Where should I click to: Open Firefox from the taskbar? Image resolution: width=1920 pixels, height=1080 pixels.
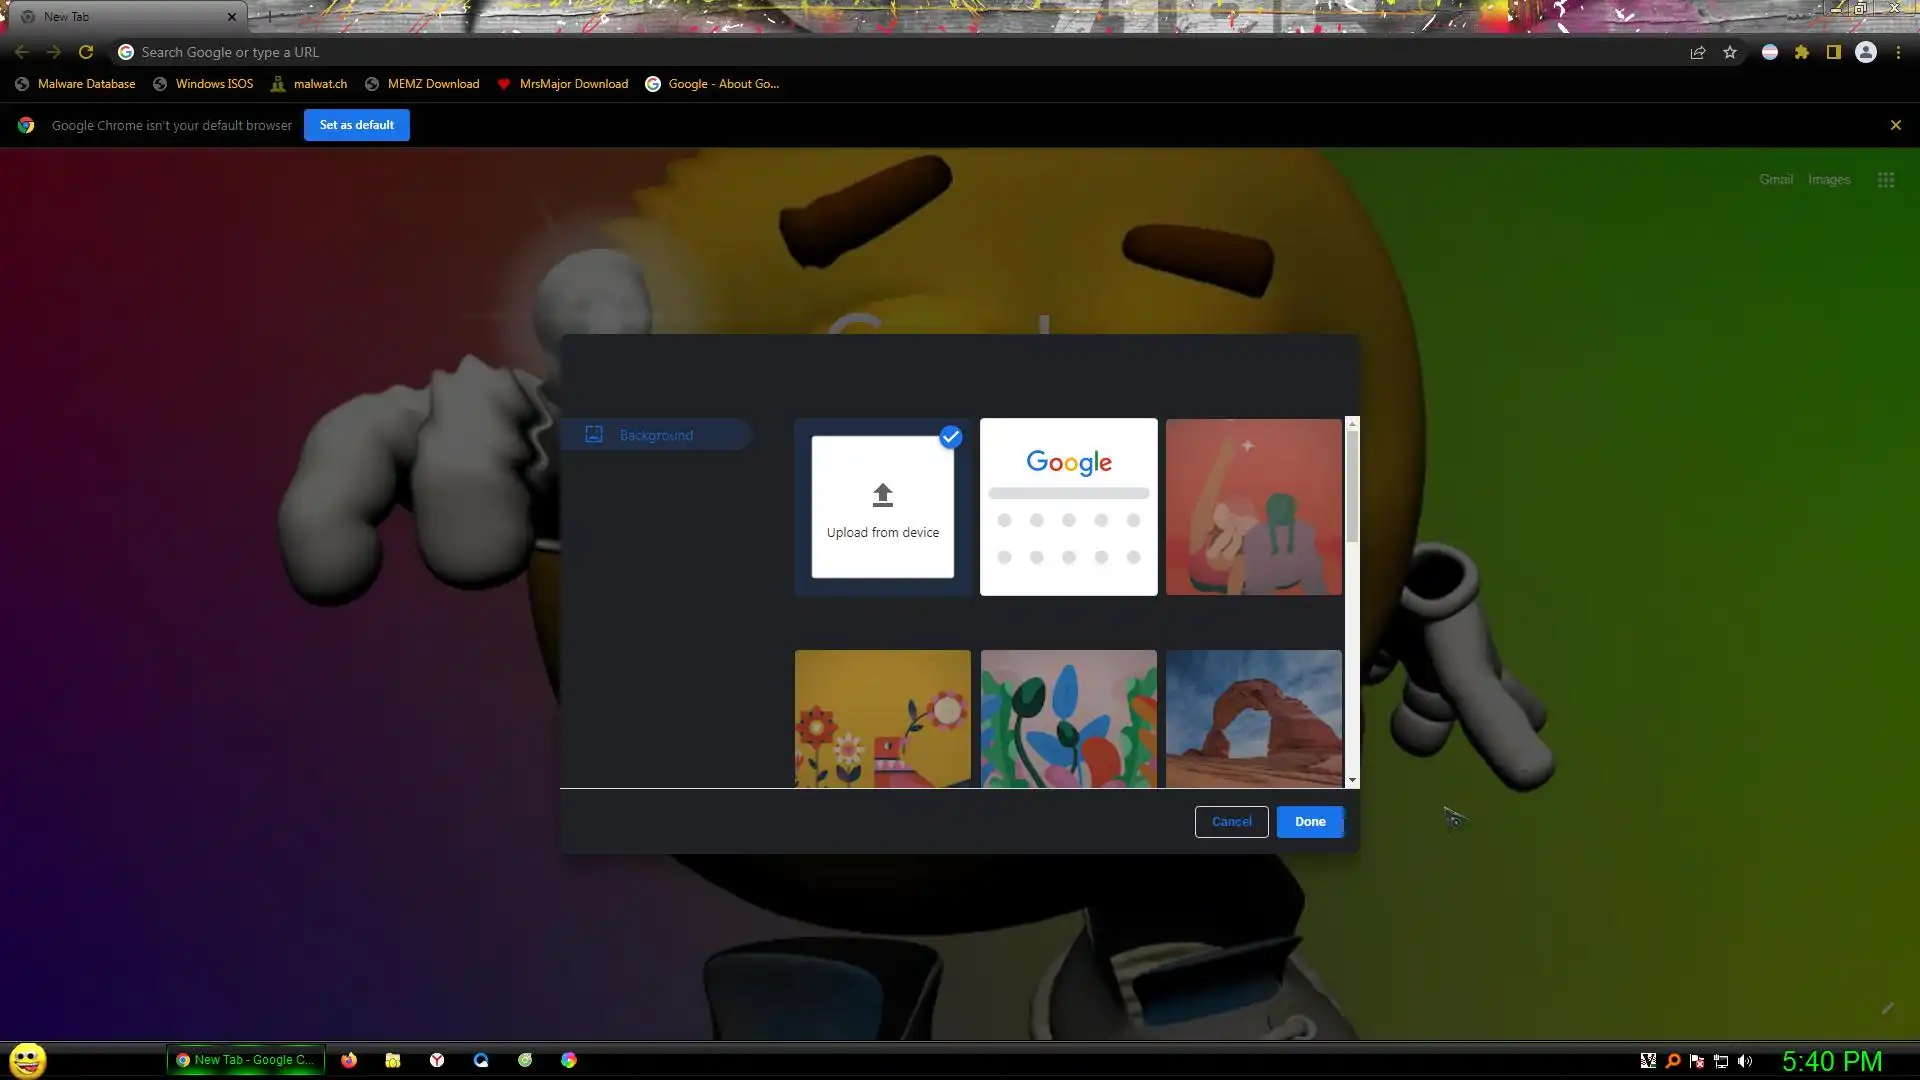point(349,1060)
